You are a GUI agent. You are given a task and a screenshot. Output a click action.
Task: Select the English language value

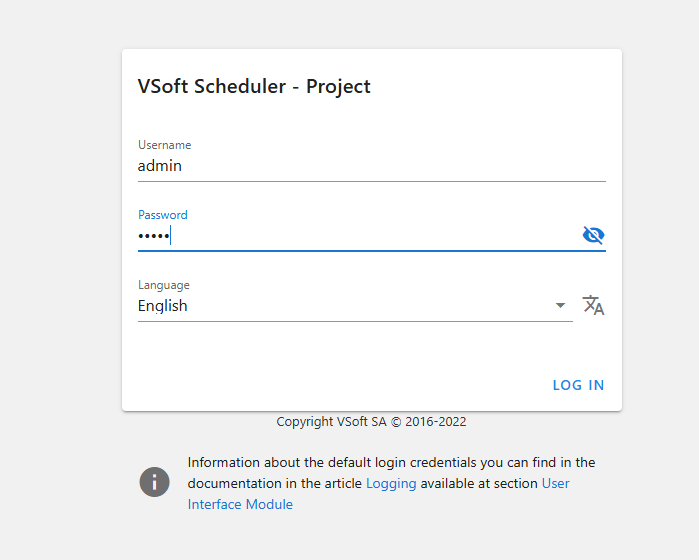(x=162, y=306)
